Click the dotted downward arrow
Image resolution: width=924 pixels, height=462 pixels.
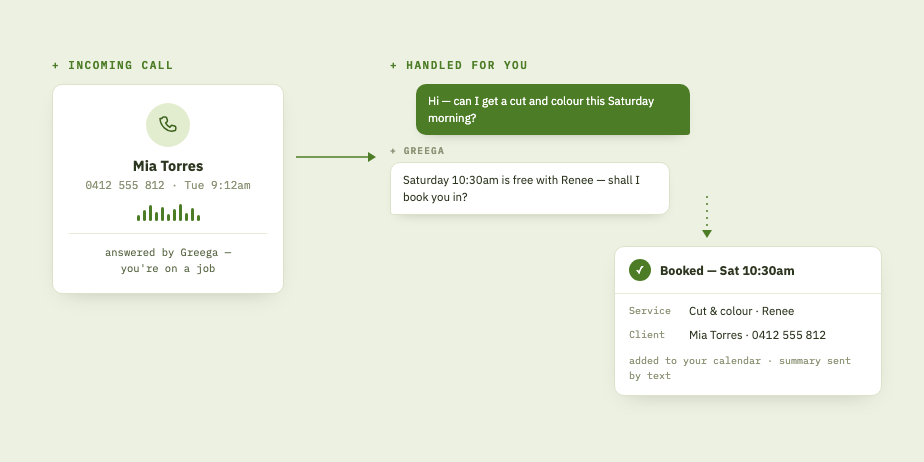pyautogui.click(x=707, y=217)
